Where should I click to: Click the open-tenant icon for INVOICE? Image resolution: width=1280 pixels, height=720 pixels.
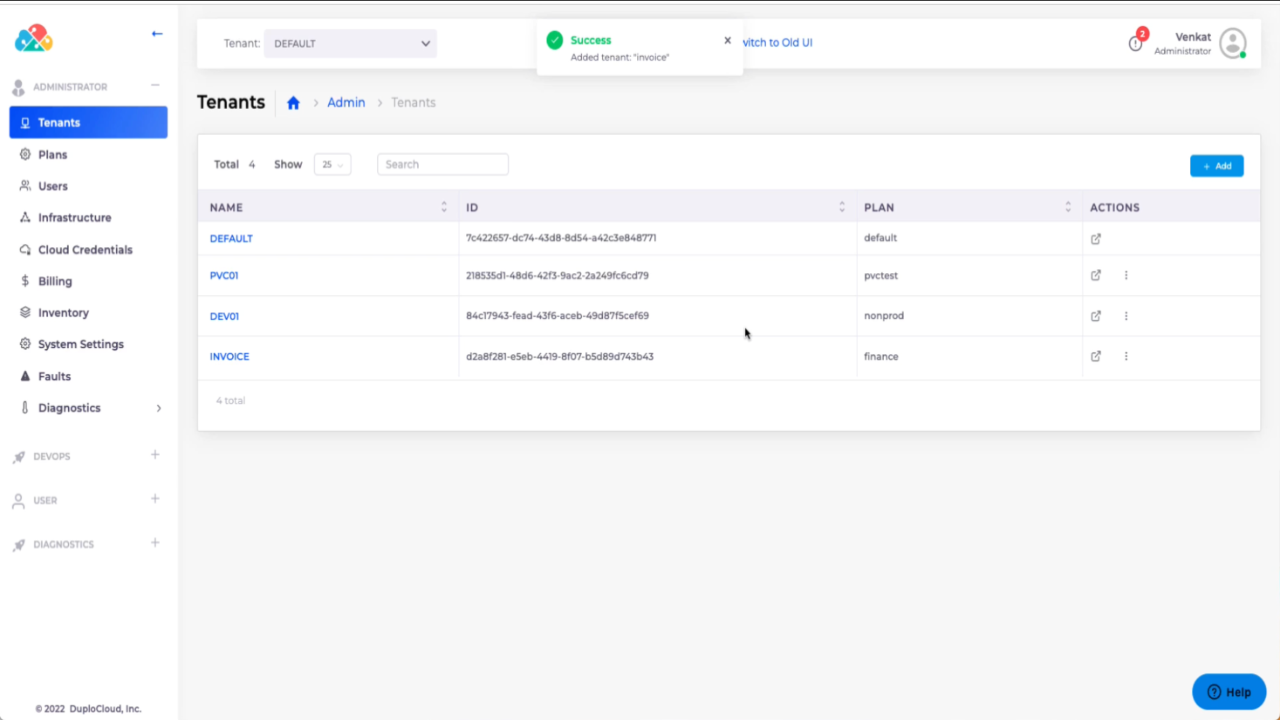coord(1096,356)
